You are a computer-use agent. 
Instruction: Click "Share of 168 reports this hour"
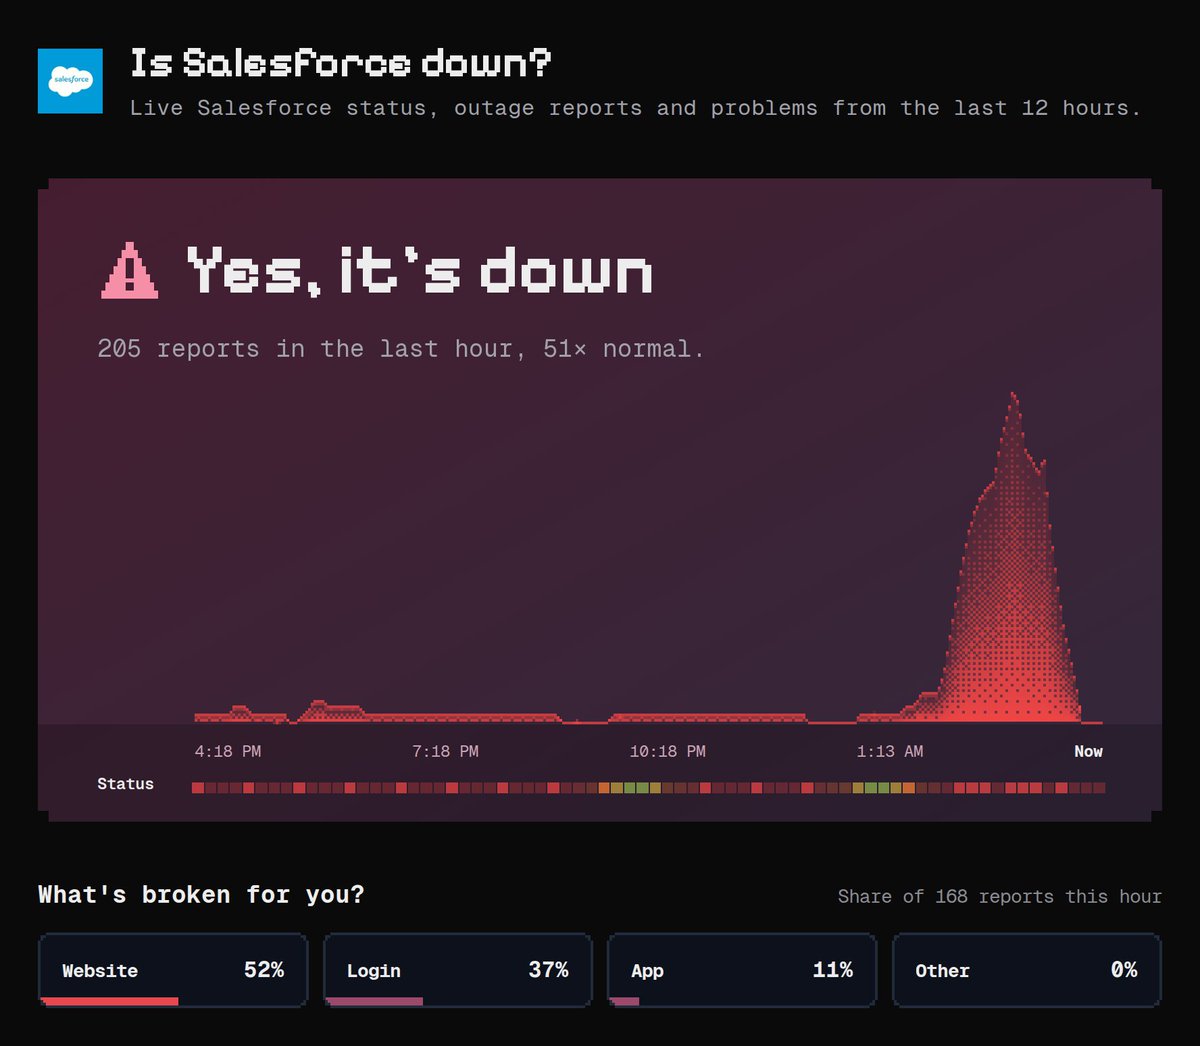1000,896
